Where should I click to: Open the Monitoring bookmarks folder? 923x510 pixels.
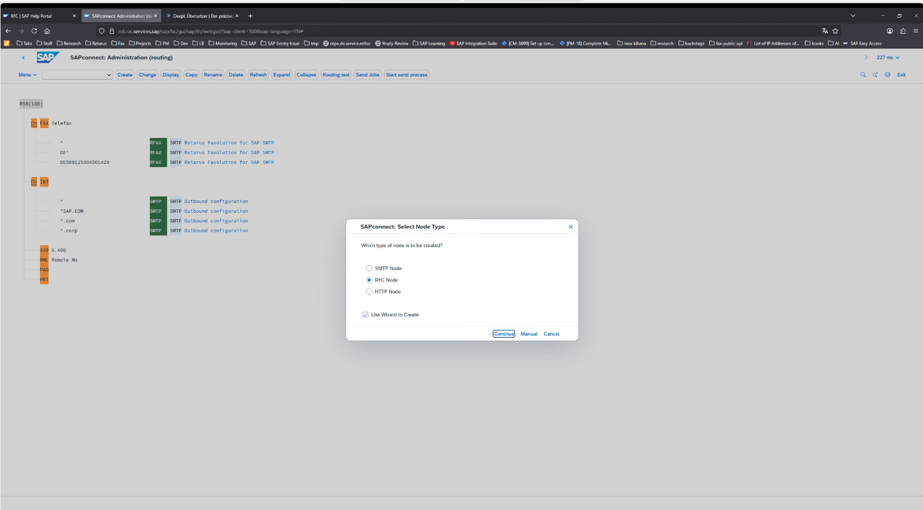(x=222, y=44)
